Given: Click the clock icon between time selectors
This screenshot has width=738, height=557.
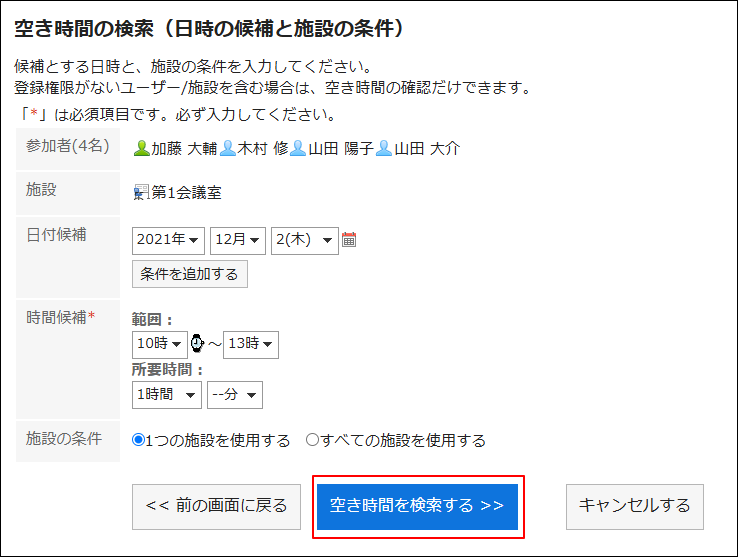Looking at the screenshot, I should point(197,343).
